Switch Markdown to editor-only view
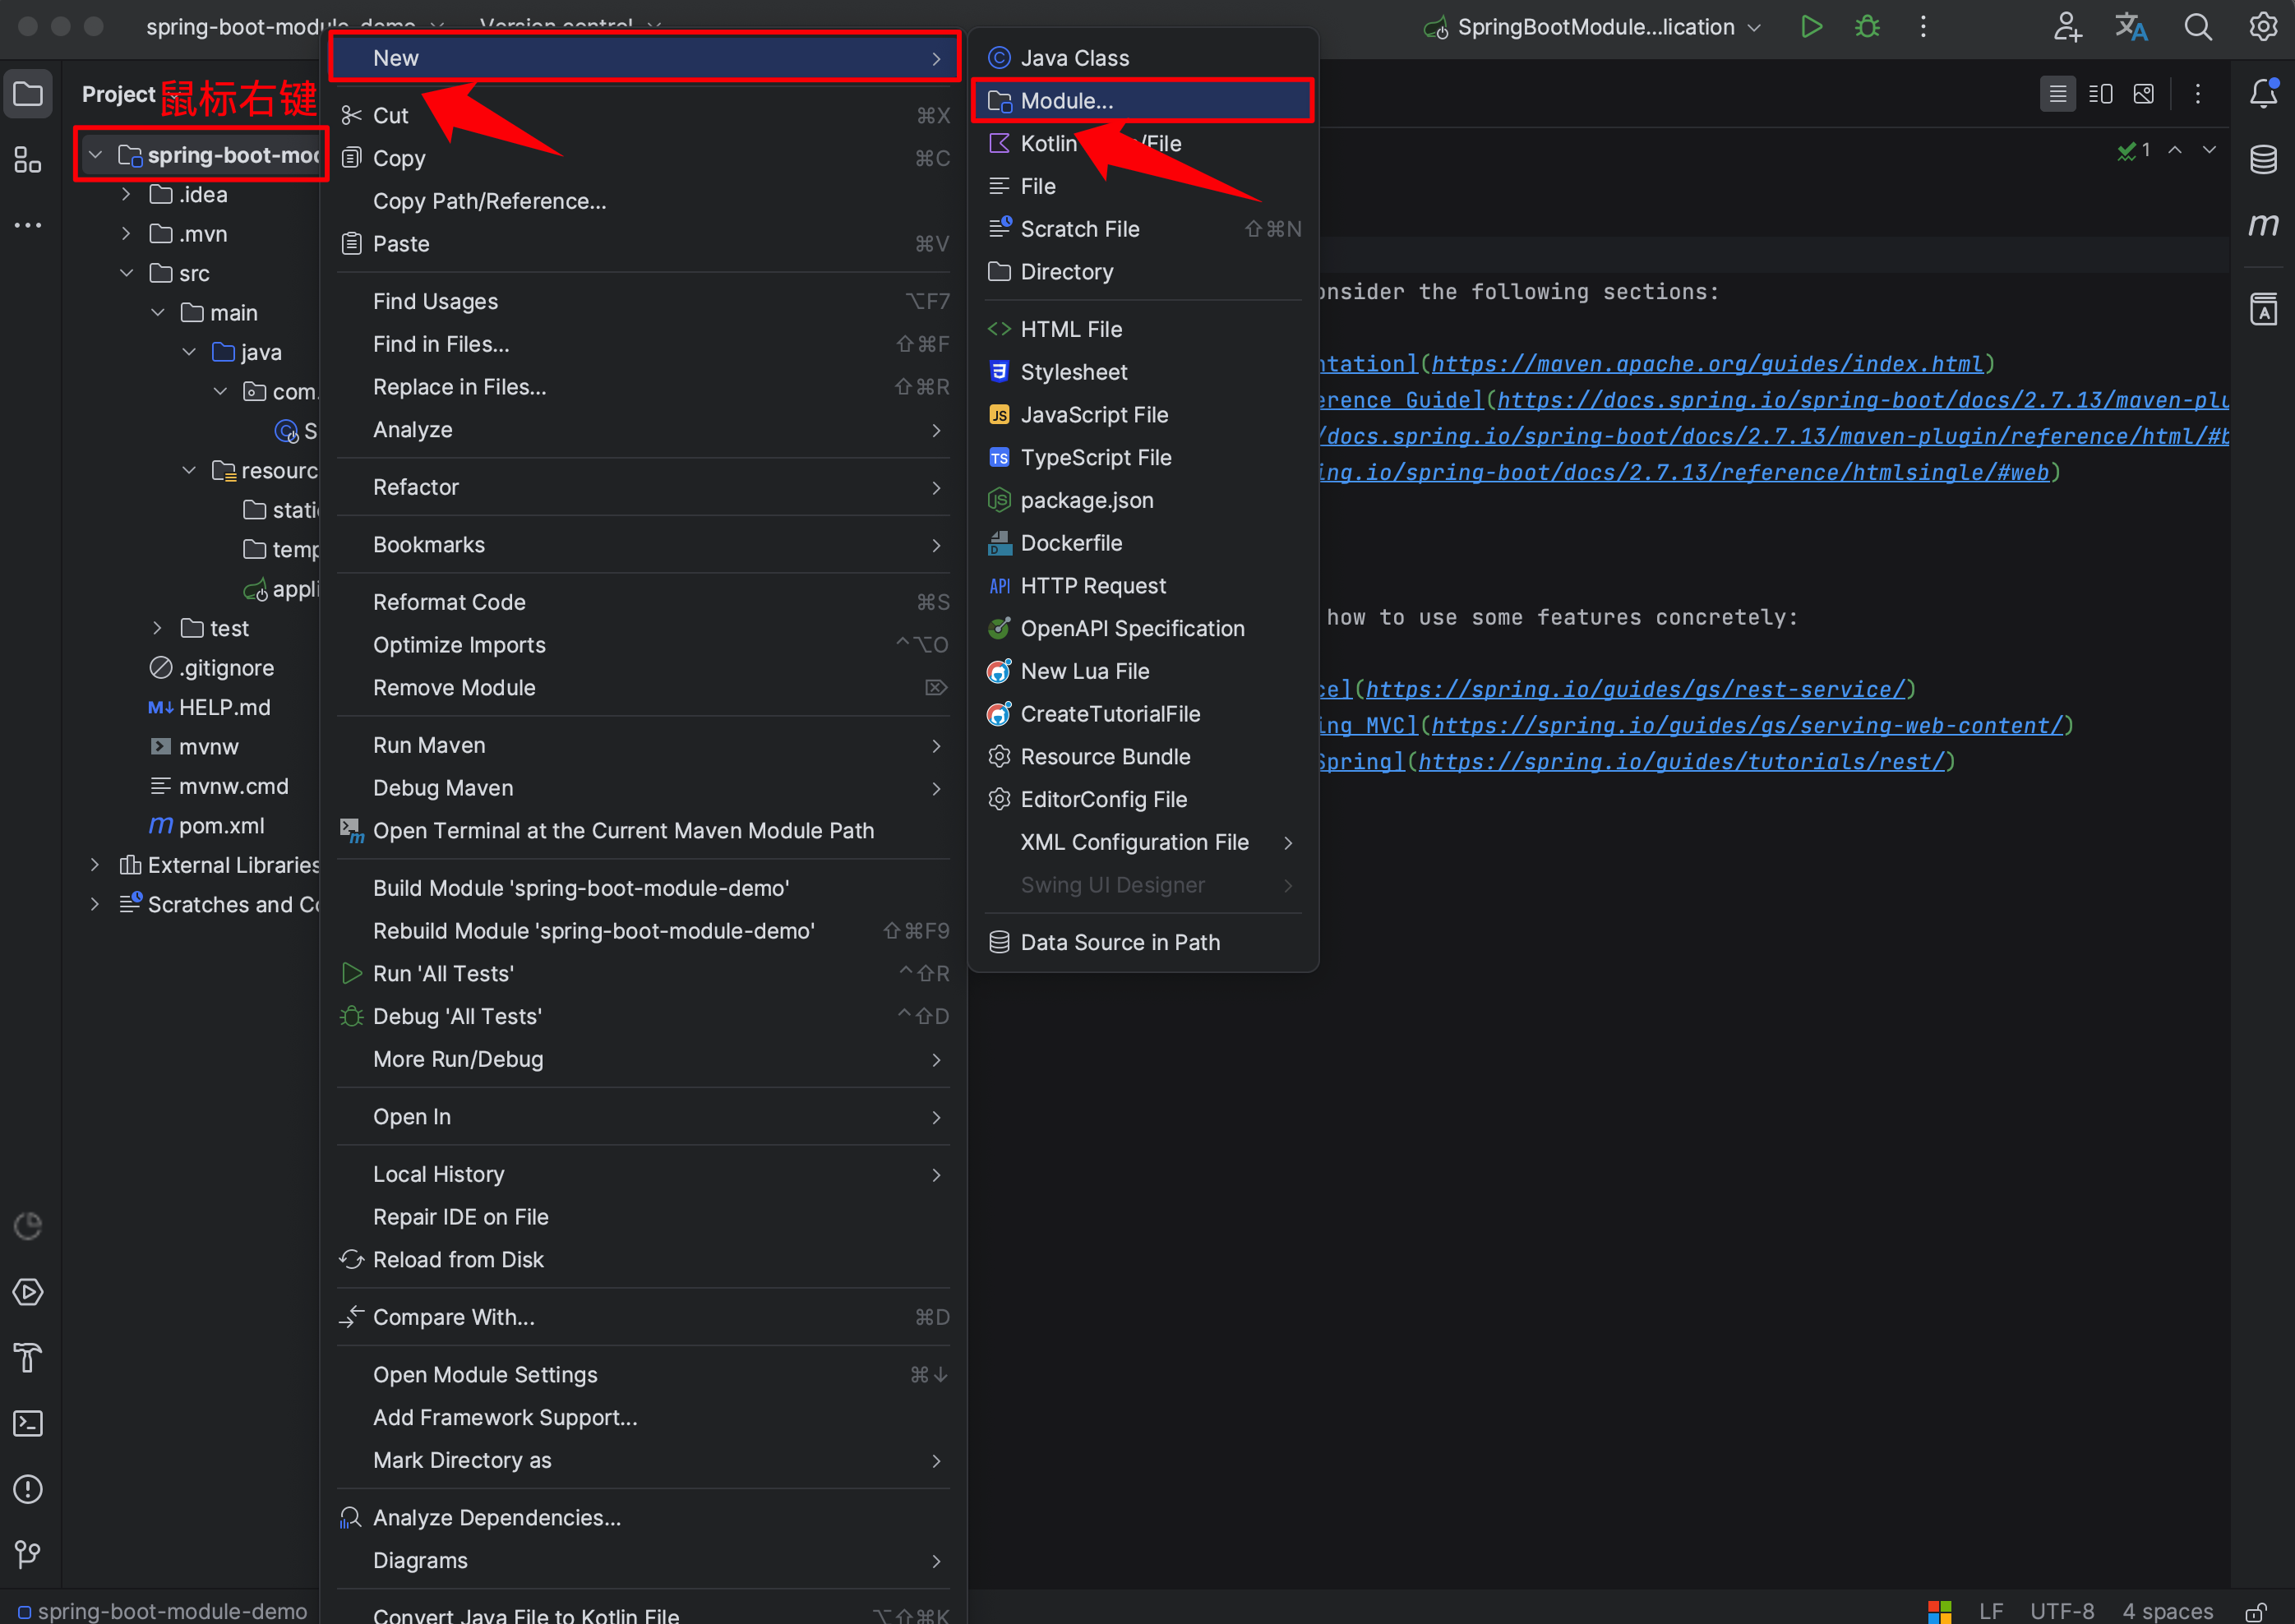Image resolution: width=2295 pixels, height=1624 pixels. pyautogui.click(x=2057, y=94)
